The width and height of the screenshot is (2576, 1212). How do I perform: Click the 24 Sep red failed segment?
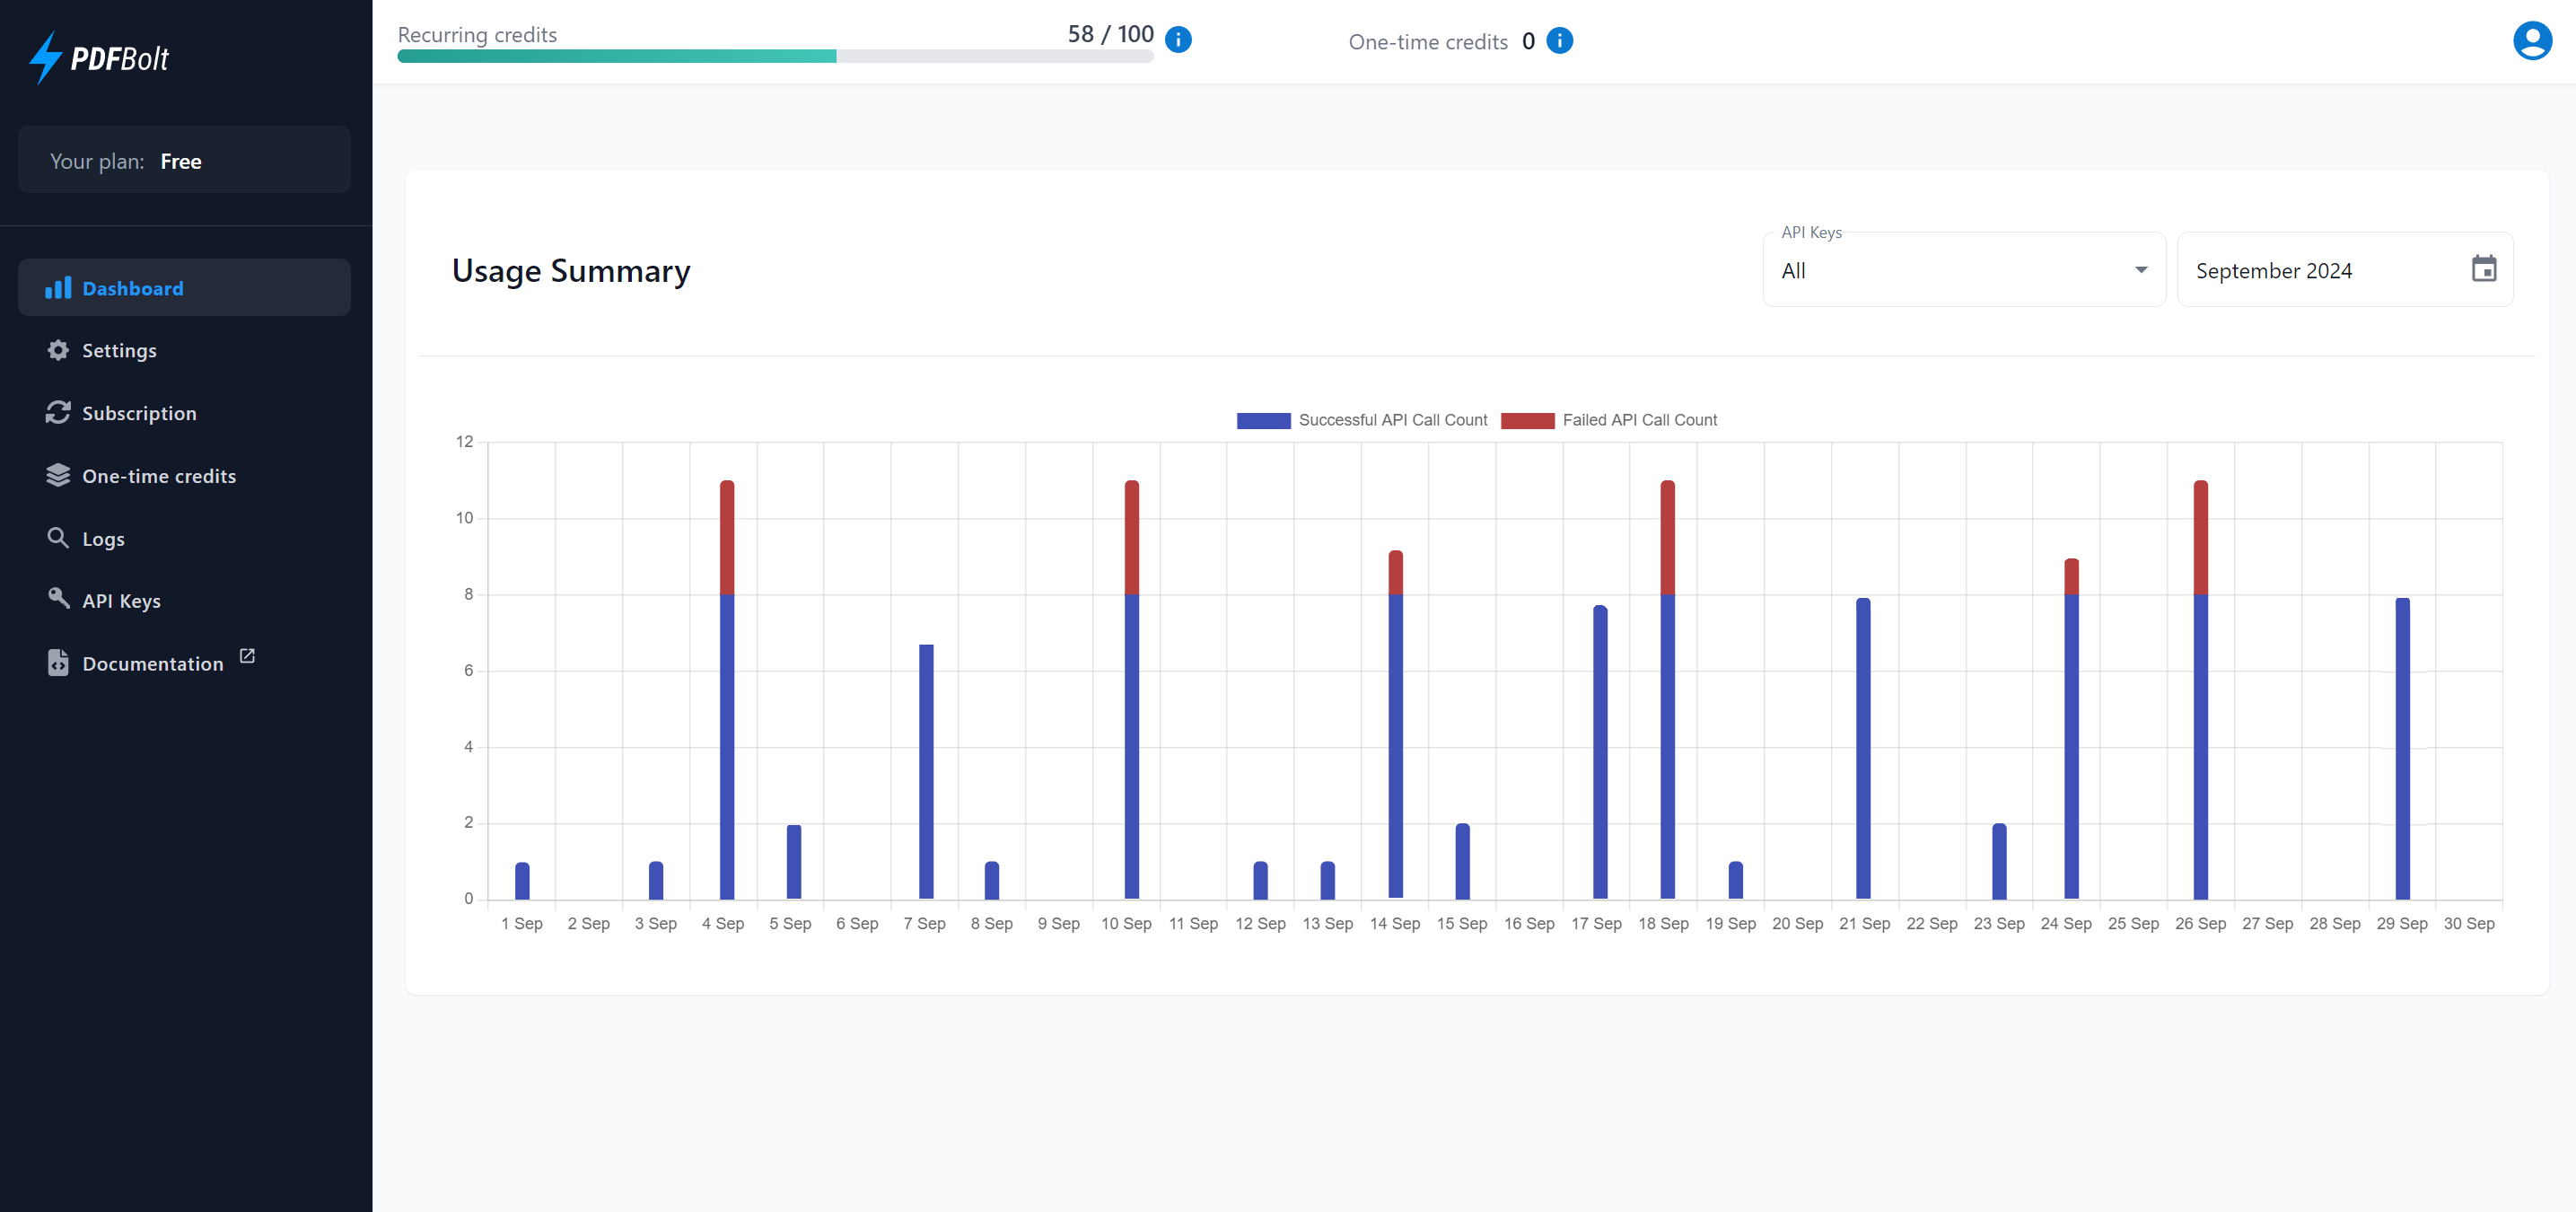tap(2072, 577)
